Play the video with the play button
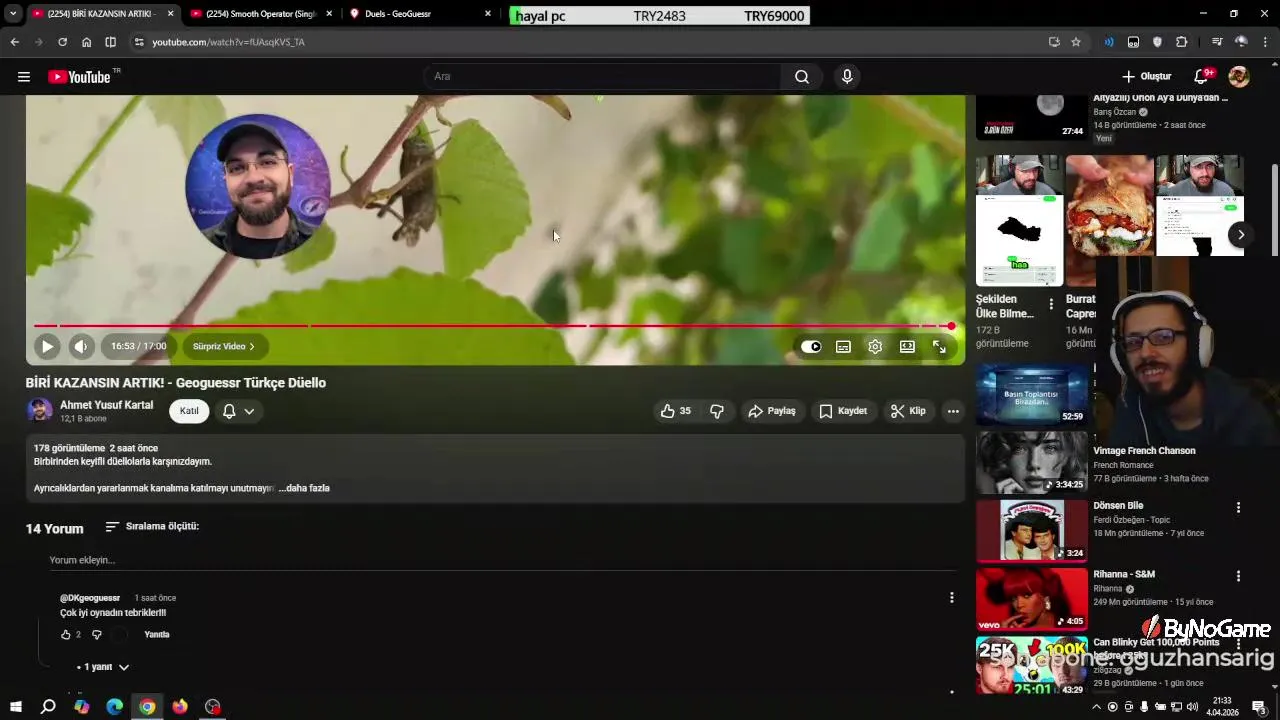The height and width of the screenshot is (720, 1280). [x=47, y=346]
